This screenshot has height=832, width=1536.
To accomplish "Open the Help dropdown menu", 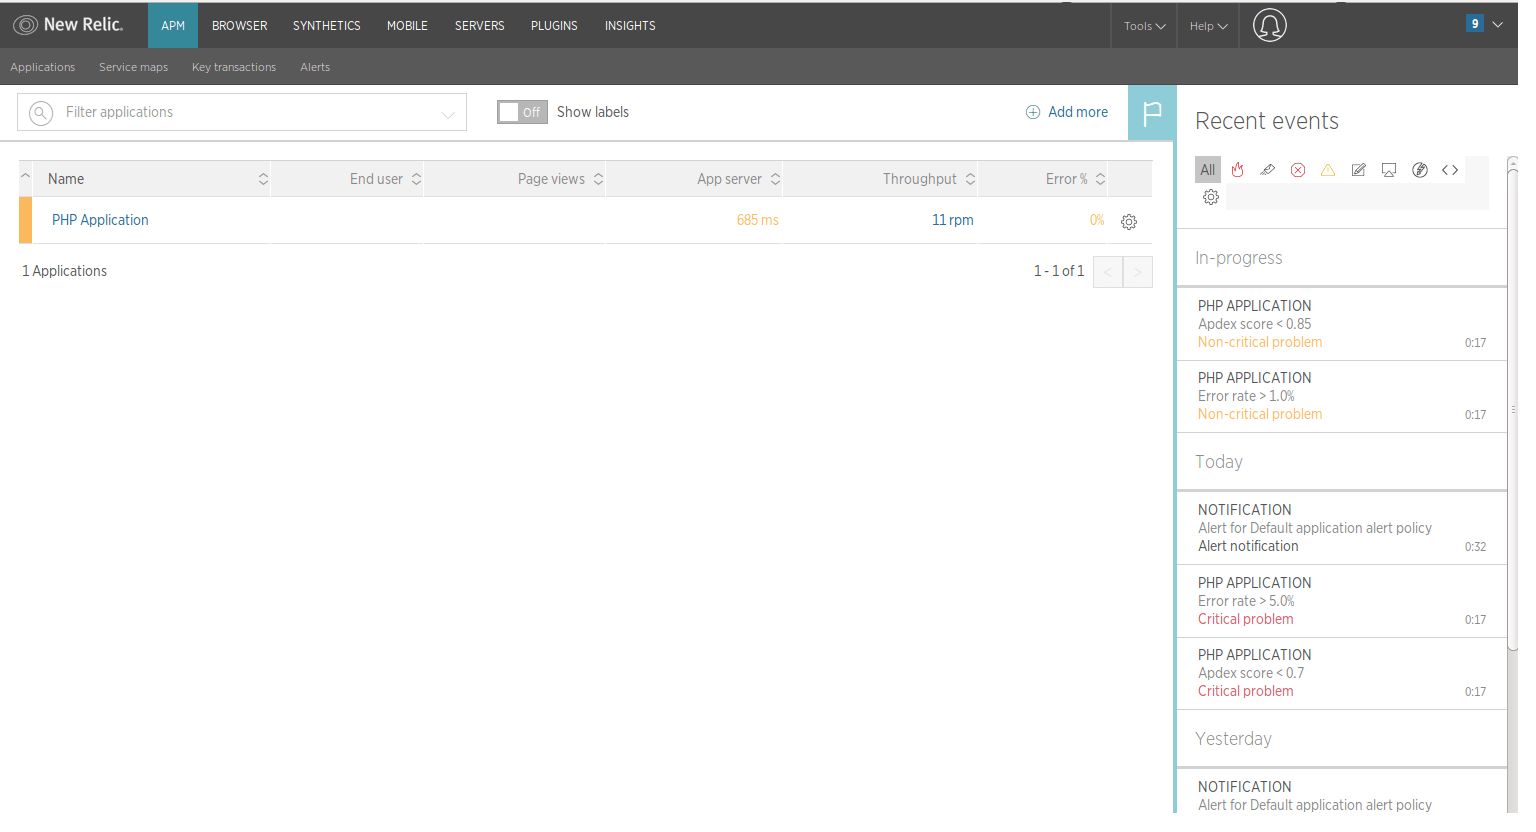I will click(x=1208, y=26).
